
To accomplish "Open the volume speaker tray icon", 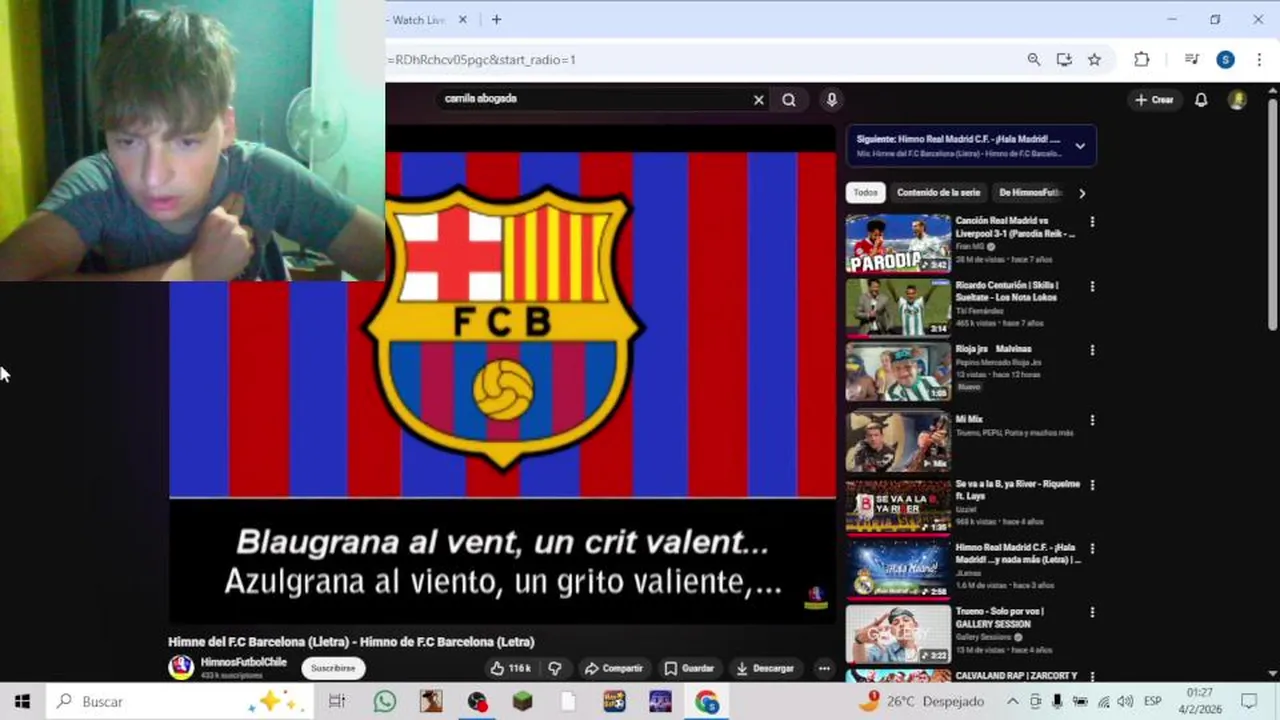I will [1125, 701].
